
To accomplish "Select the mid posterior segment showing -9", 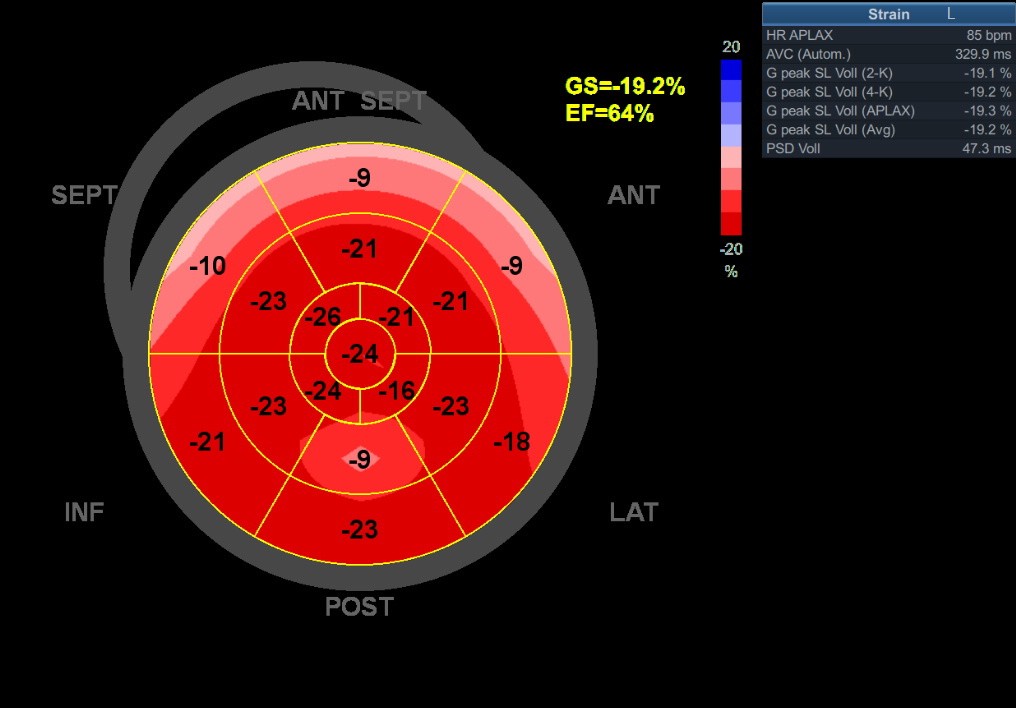I will (x=360, y=460).
